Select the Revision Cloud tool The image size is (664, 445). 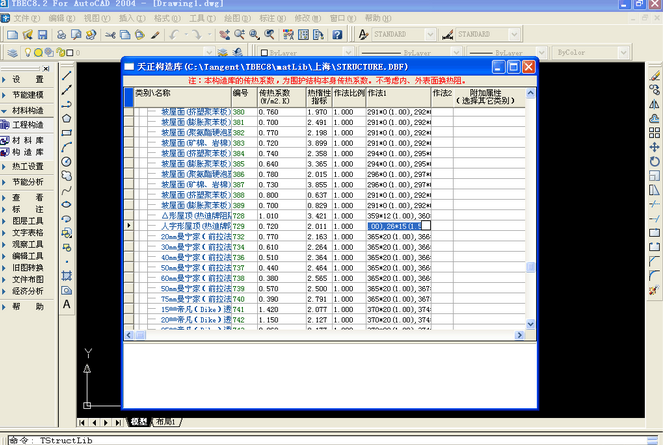click(x=67, y=176)
